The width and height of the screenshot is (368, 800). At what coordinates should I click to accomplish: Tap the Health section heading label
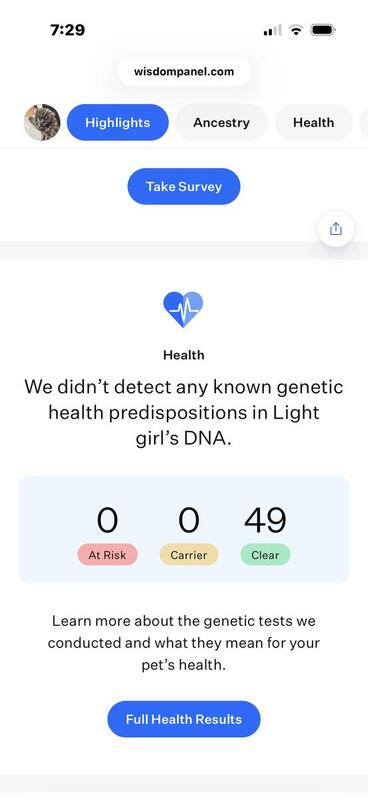pos(184,355)
